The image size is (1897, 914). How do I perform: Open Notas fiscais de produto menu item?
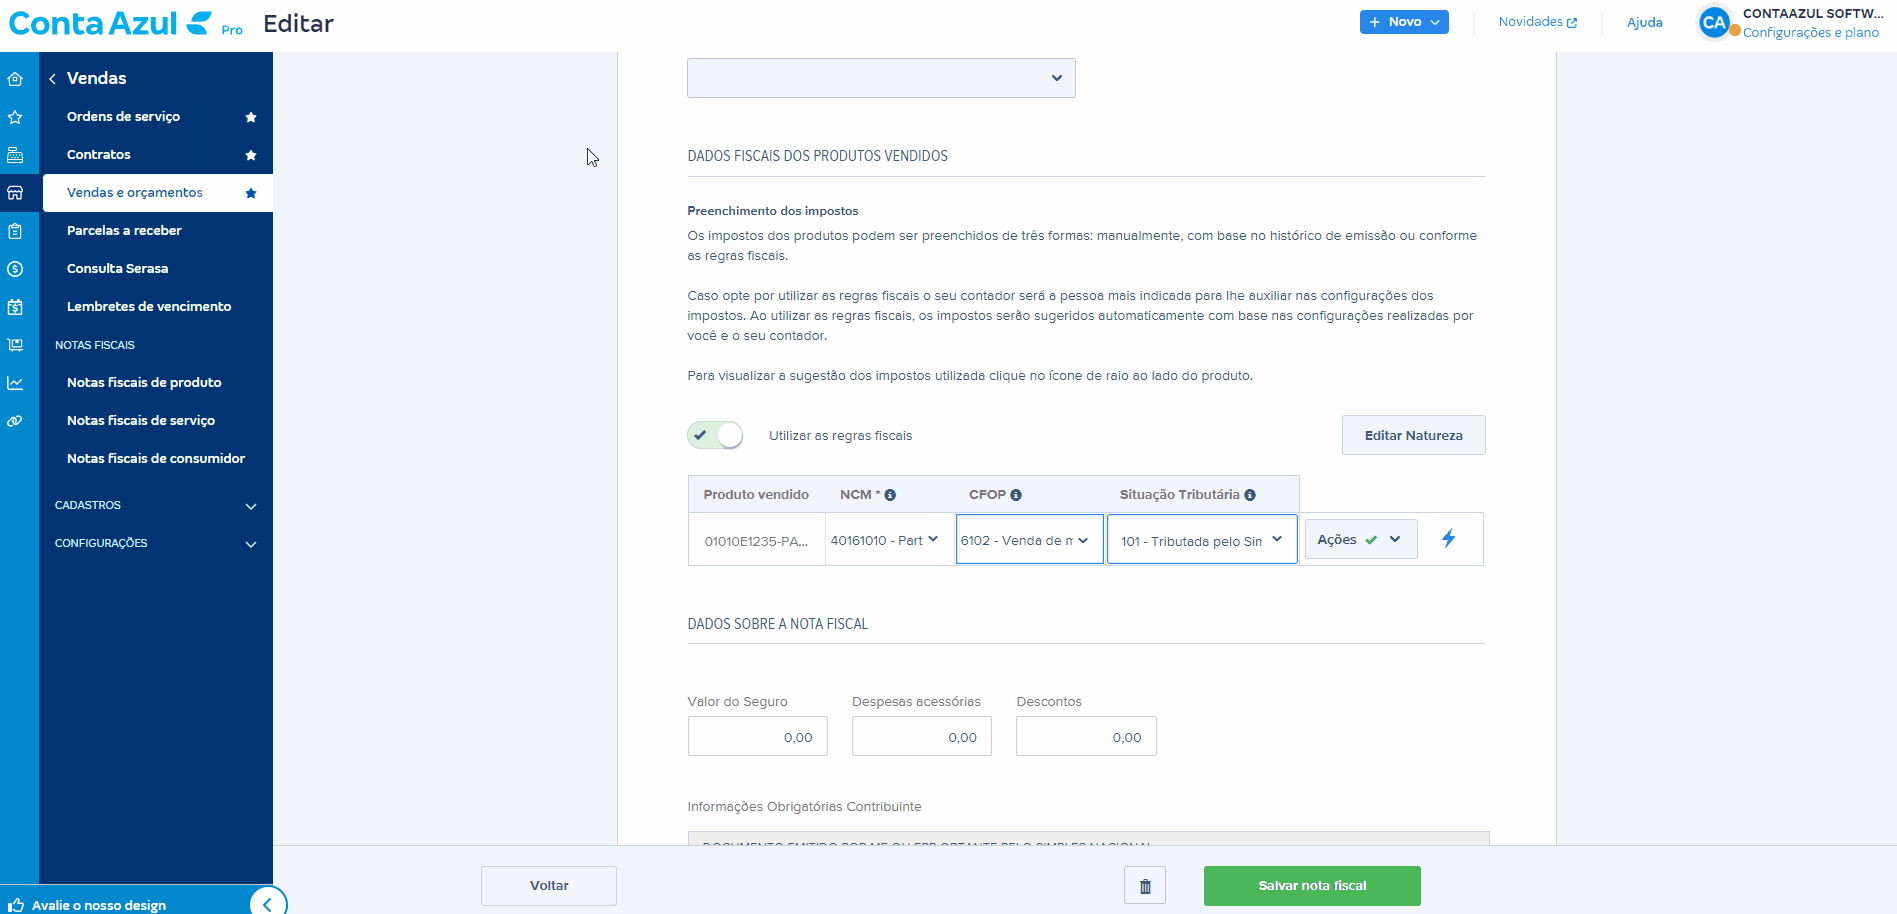click(x=144, y=383)
